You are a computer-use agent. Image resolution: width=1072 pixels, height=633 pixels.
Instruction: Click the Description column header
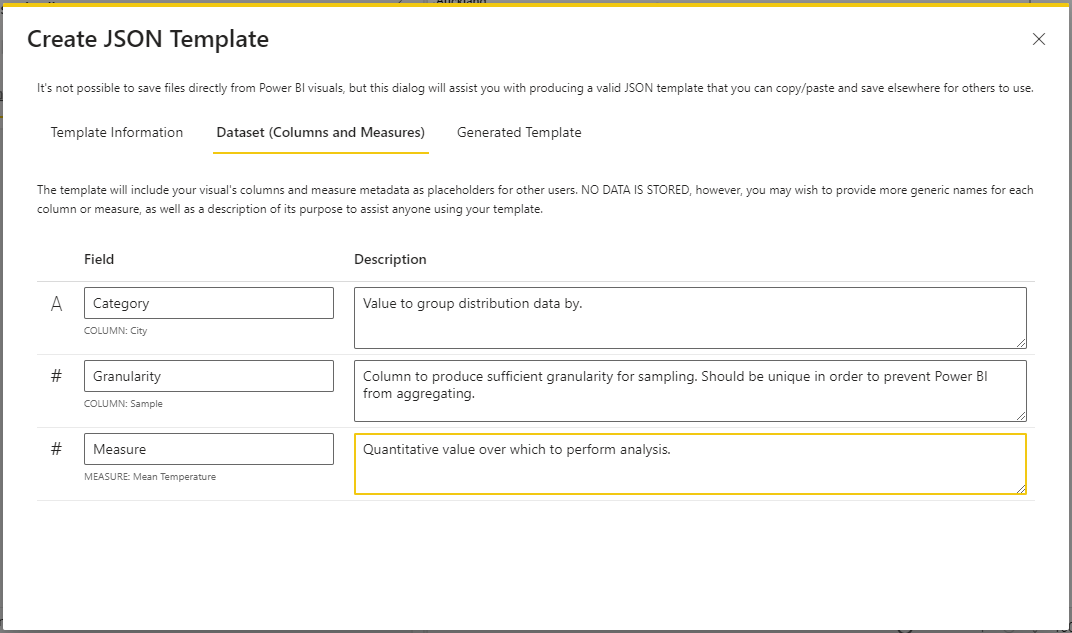pyautogui.click(x=390, y=260)
